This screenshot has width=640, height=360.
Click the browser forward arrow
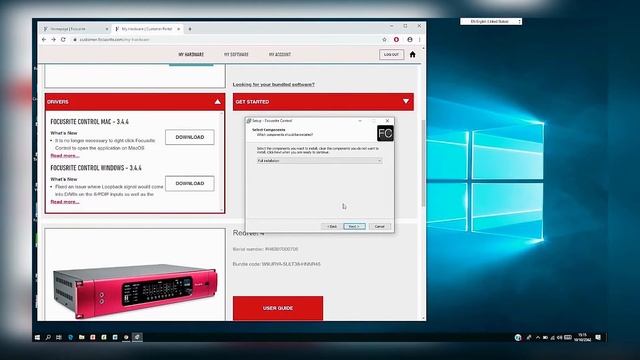tap(53, 40)
